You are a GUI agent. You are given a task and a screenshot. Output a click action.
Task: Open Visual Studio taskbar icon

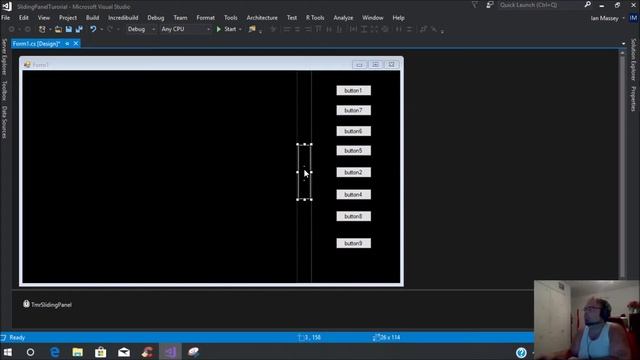click(171, 352)
